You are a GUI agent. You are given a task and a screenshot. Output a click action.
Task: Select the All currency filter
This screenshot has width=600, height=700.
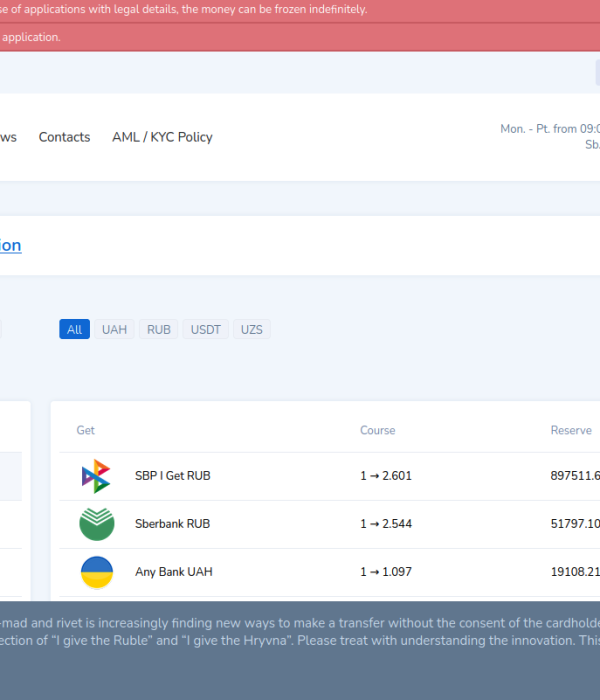[74, 329]
